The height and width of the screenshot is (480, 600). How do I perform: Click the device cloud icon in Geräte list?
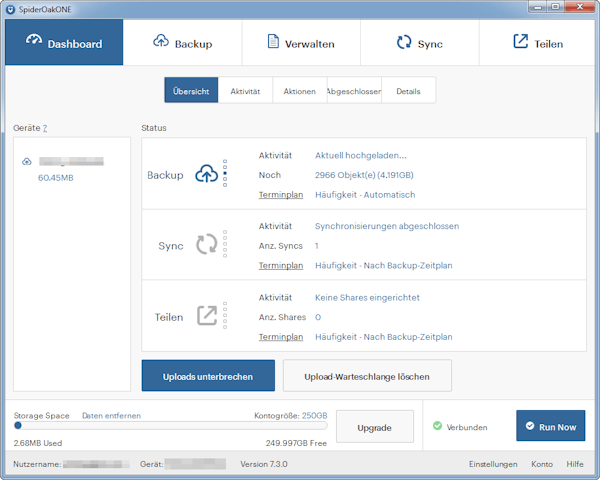click(x=26, y=162)
